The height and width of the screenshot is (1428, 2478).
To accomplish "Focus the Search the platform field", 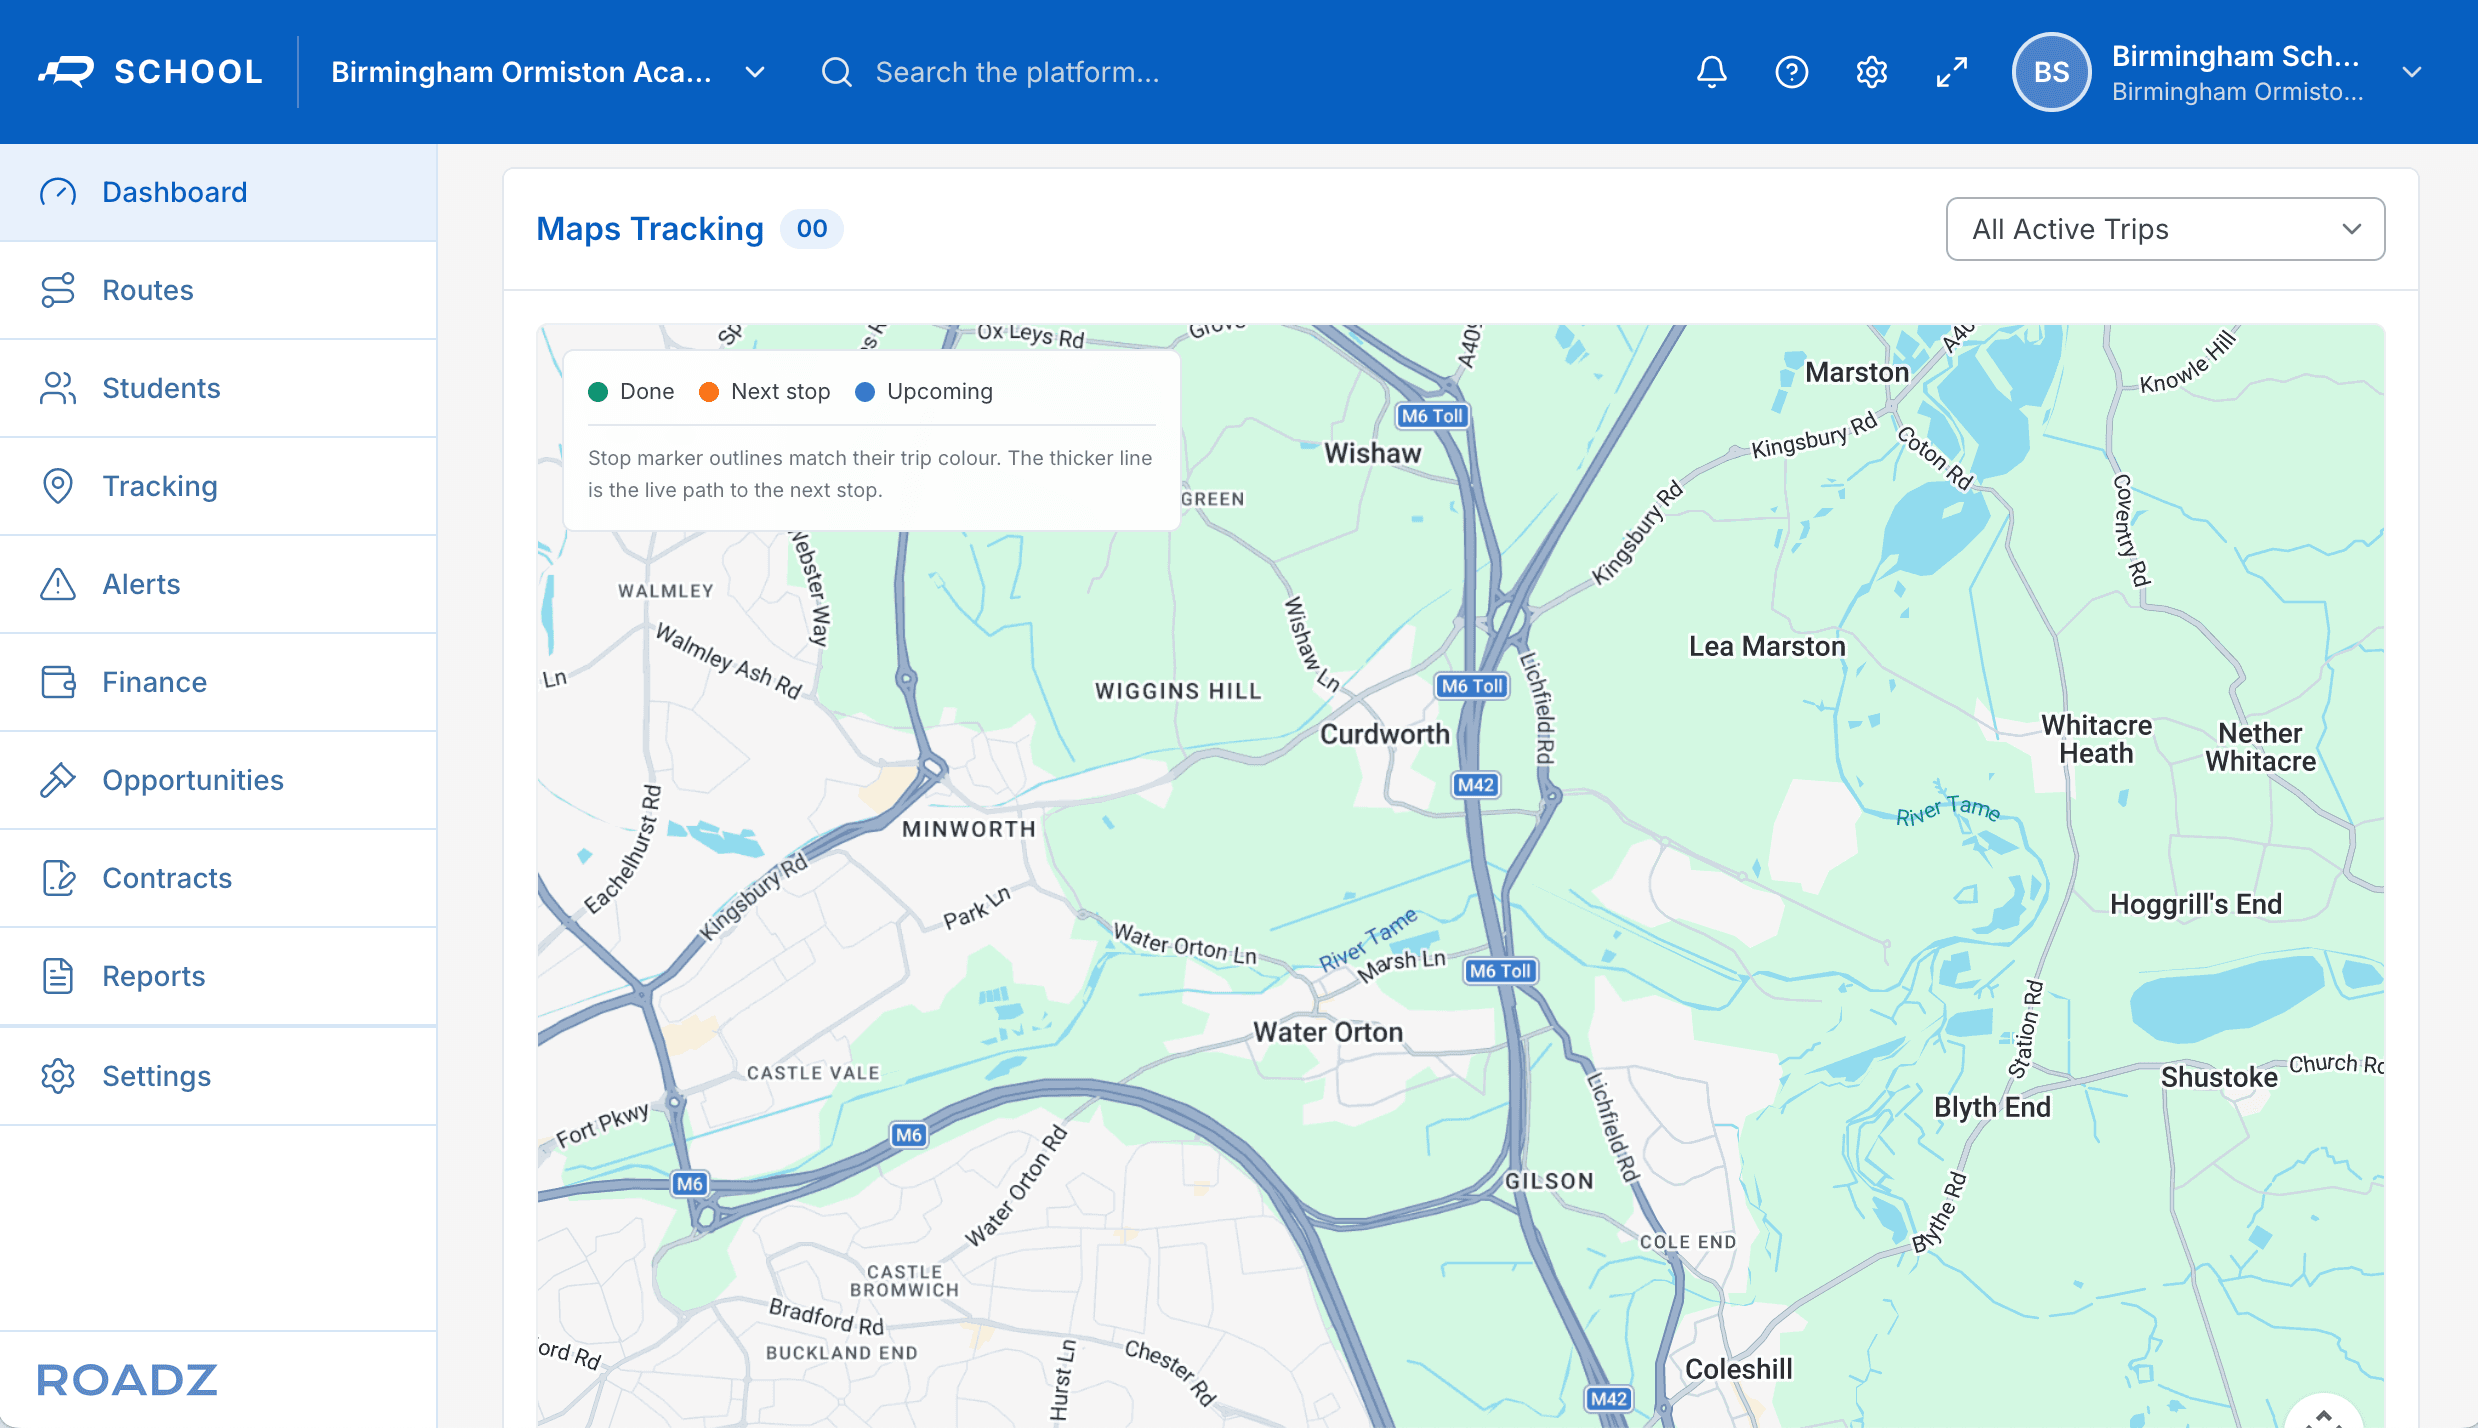I will (x=1017, y=72).
